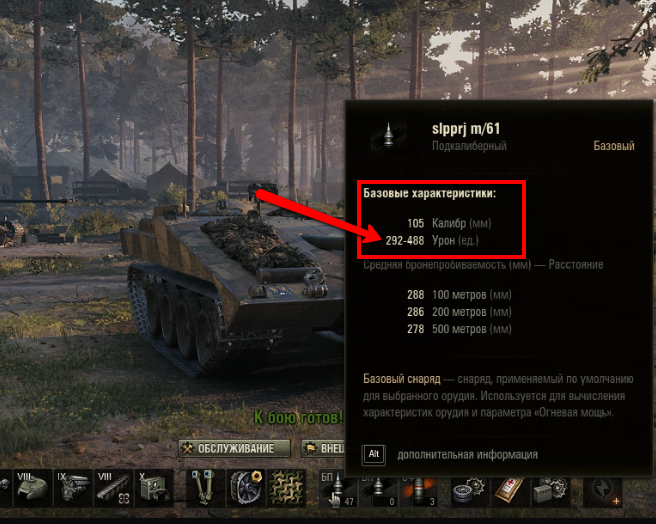Screen dimensions: 656x524
Task: Click the tier VIII tracks suspension module
Action: click(x=113, y=488)
